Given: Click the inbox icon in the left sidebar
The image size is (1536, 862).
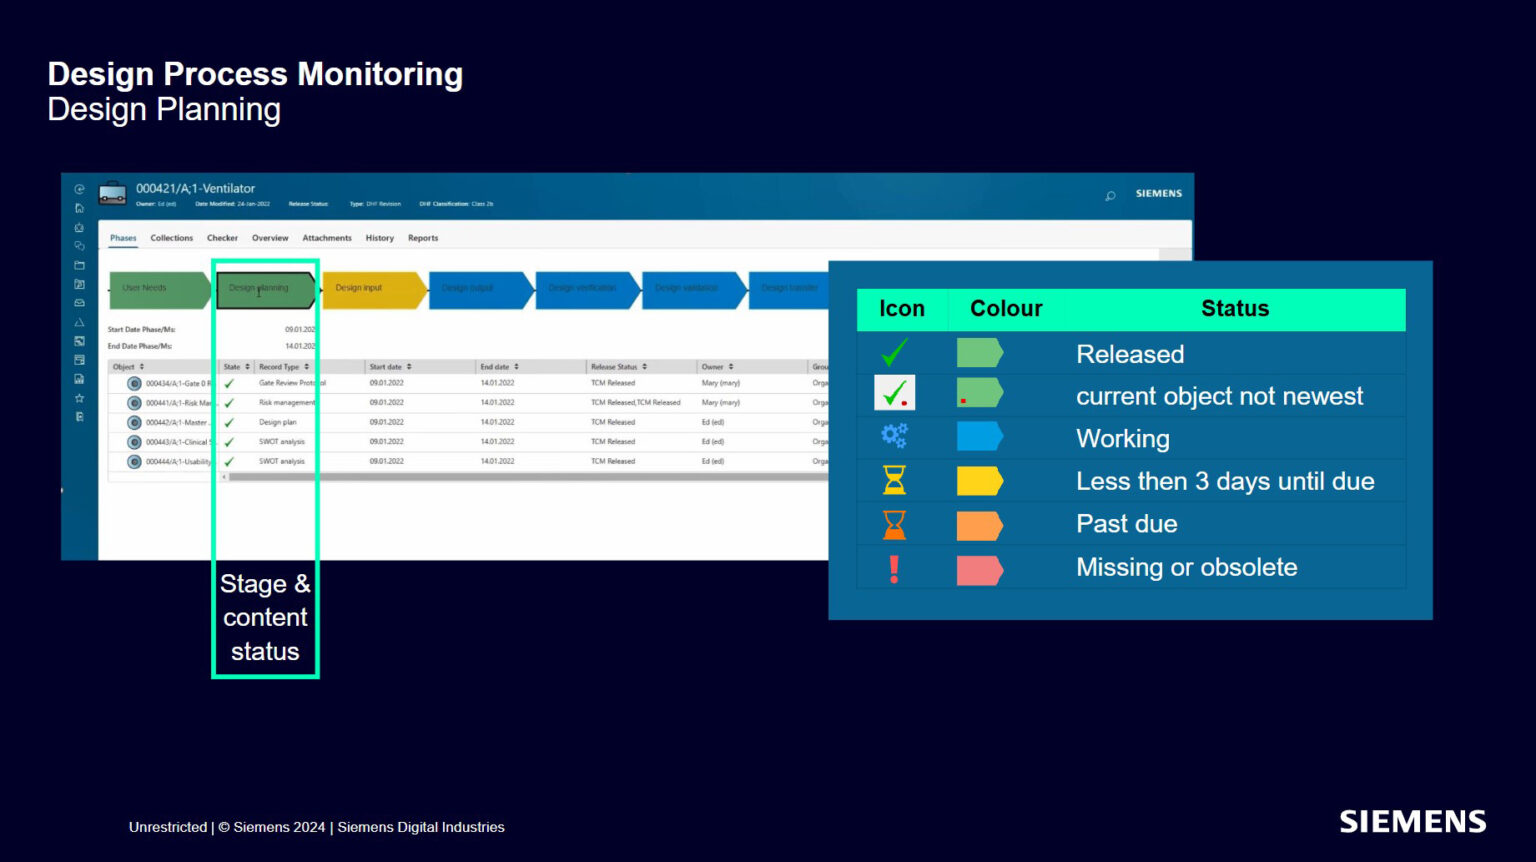Looking at the screenshot, I should (x=79, y=302).
